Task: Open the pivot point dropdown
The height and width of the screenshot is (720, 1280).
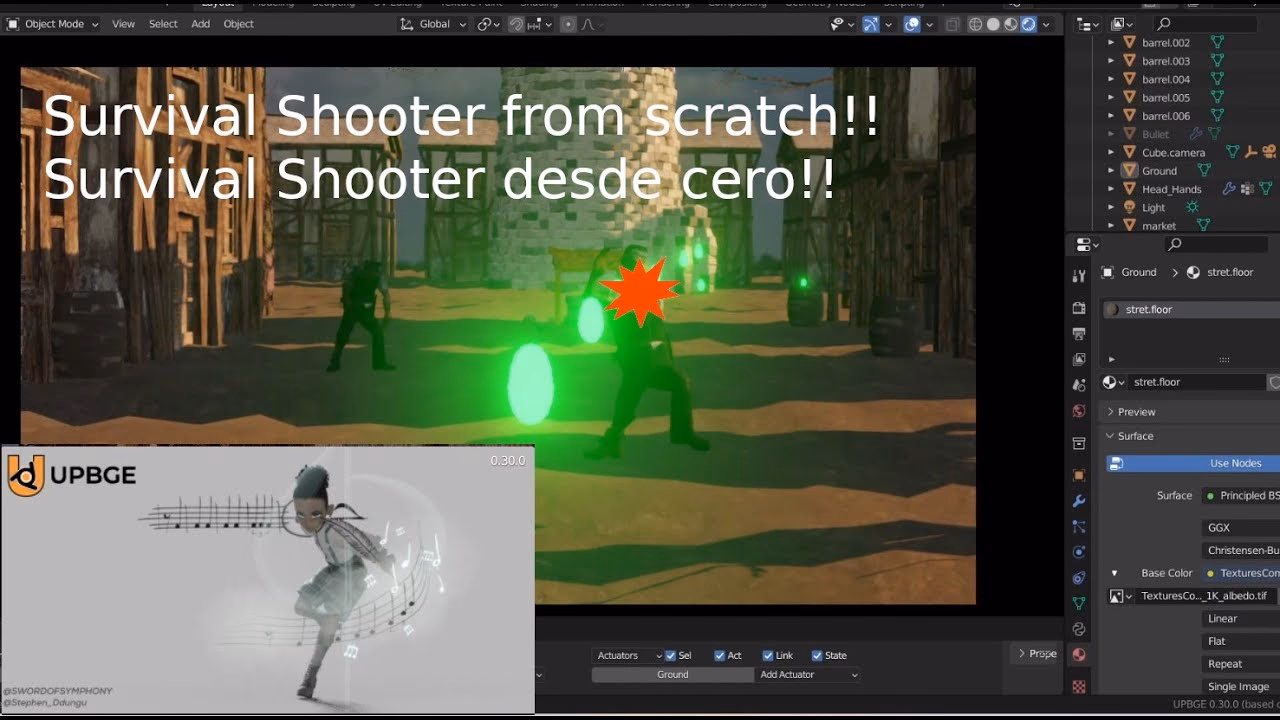Action: click(488, 24)
